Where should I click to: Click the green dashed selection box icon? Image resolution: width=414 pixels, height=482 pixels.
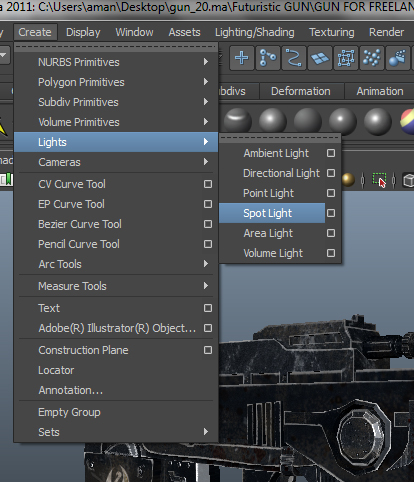(x=379, y=180)
